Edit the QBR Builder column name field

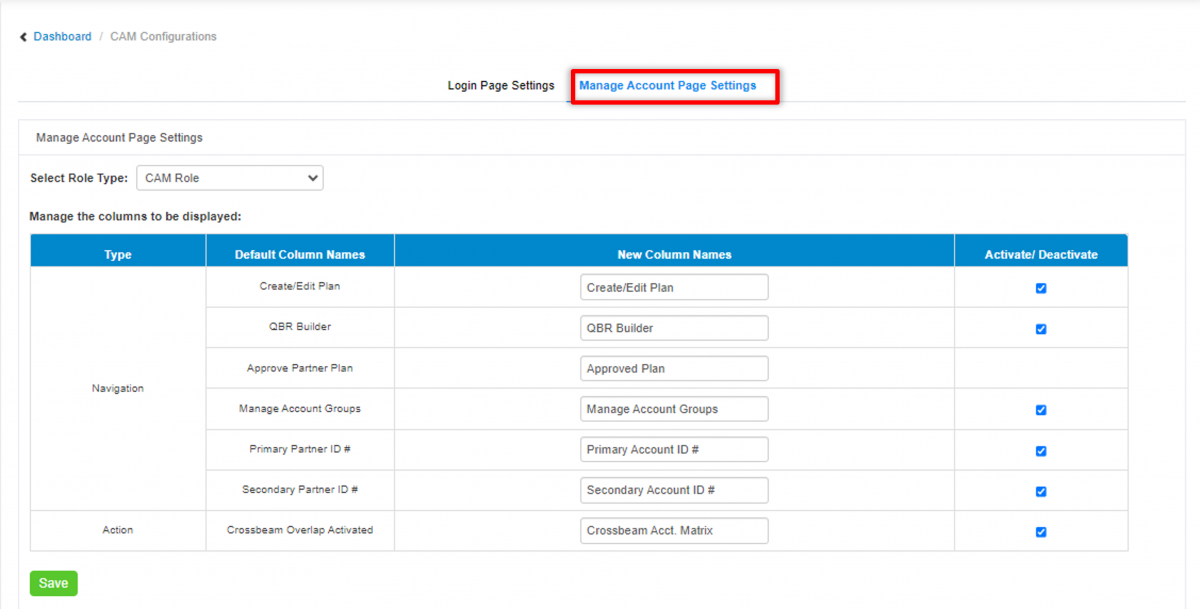(x=674, y=328)
